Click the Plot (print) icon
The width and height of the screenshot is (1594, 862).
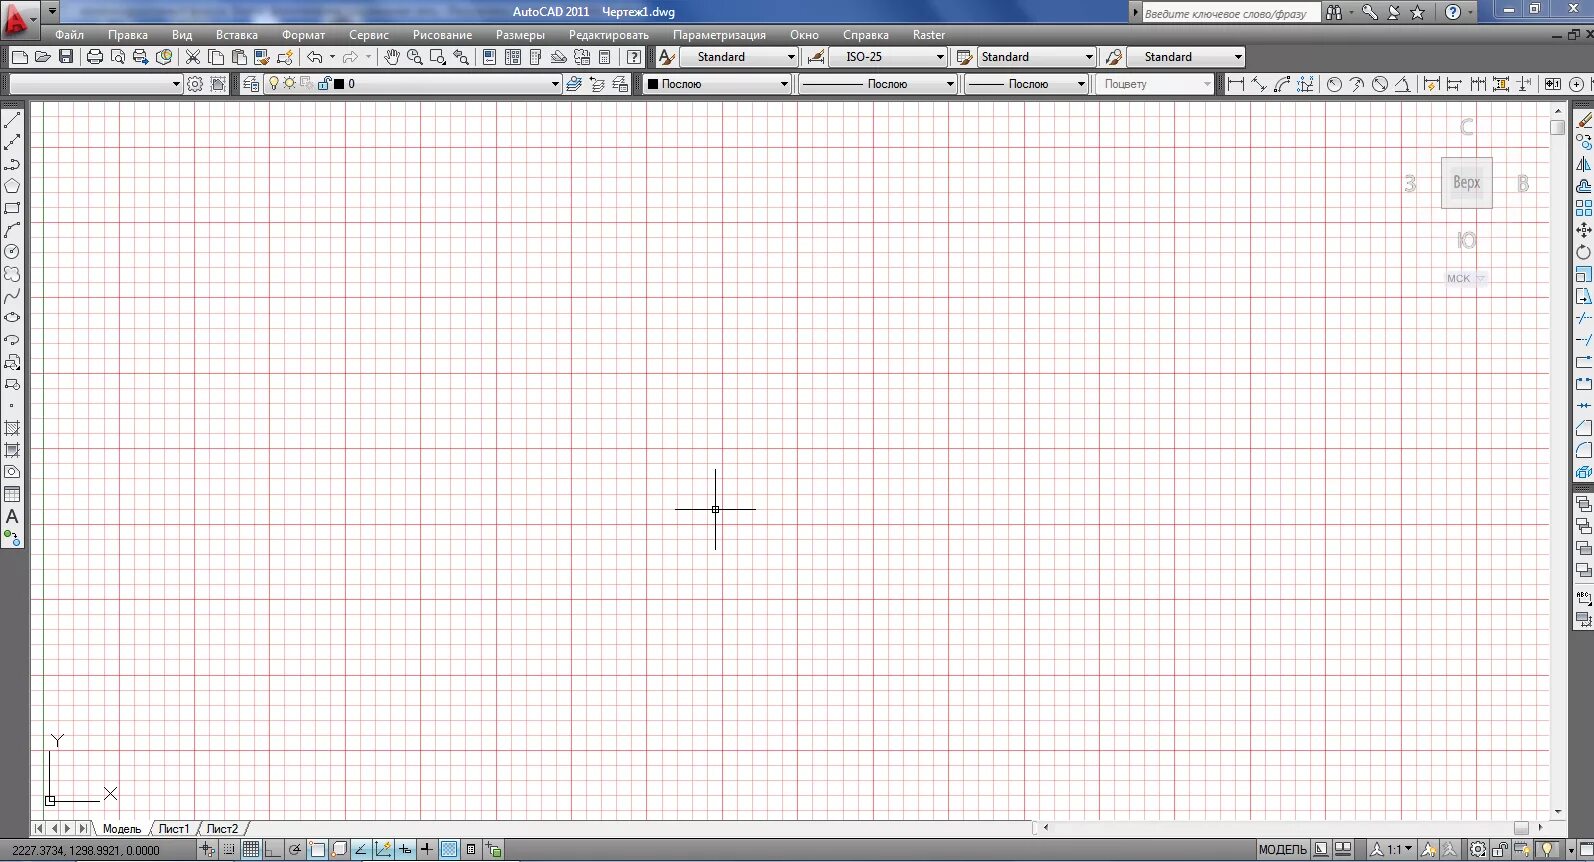pyautogui.click(x=95, y=57)
